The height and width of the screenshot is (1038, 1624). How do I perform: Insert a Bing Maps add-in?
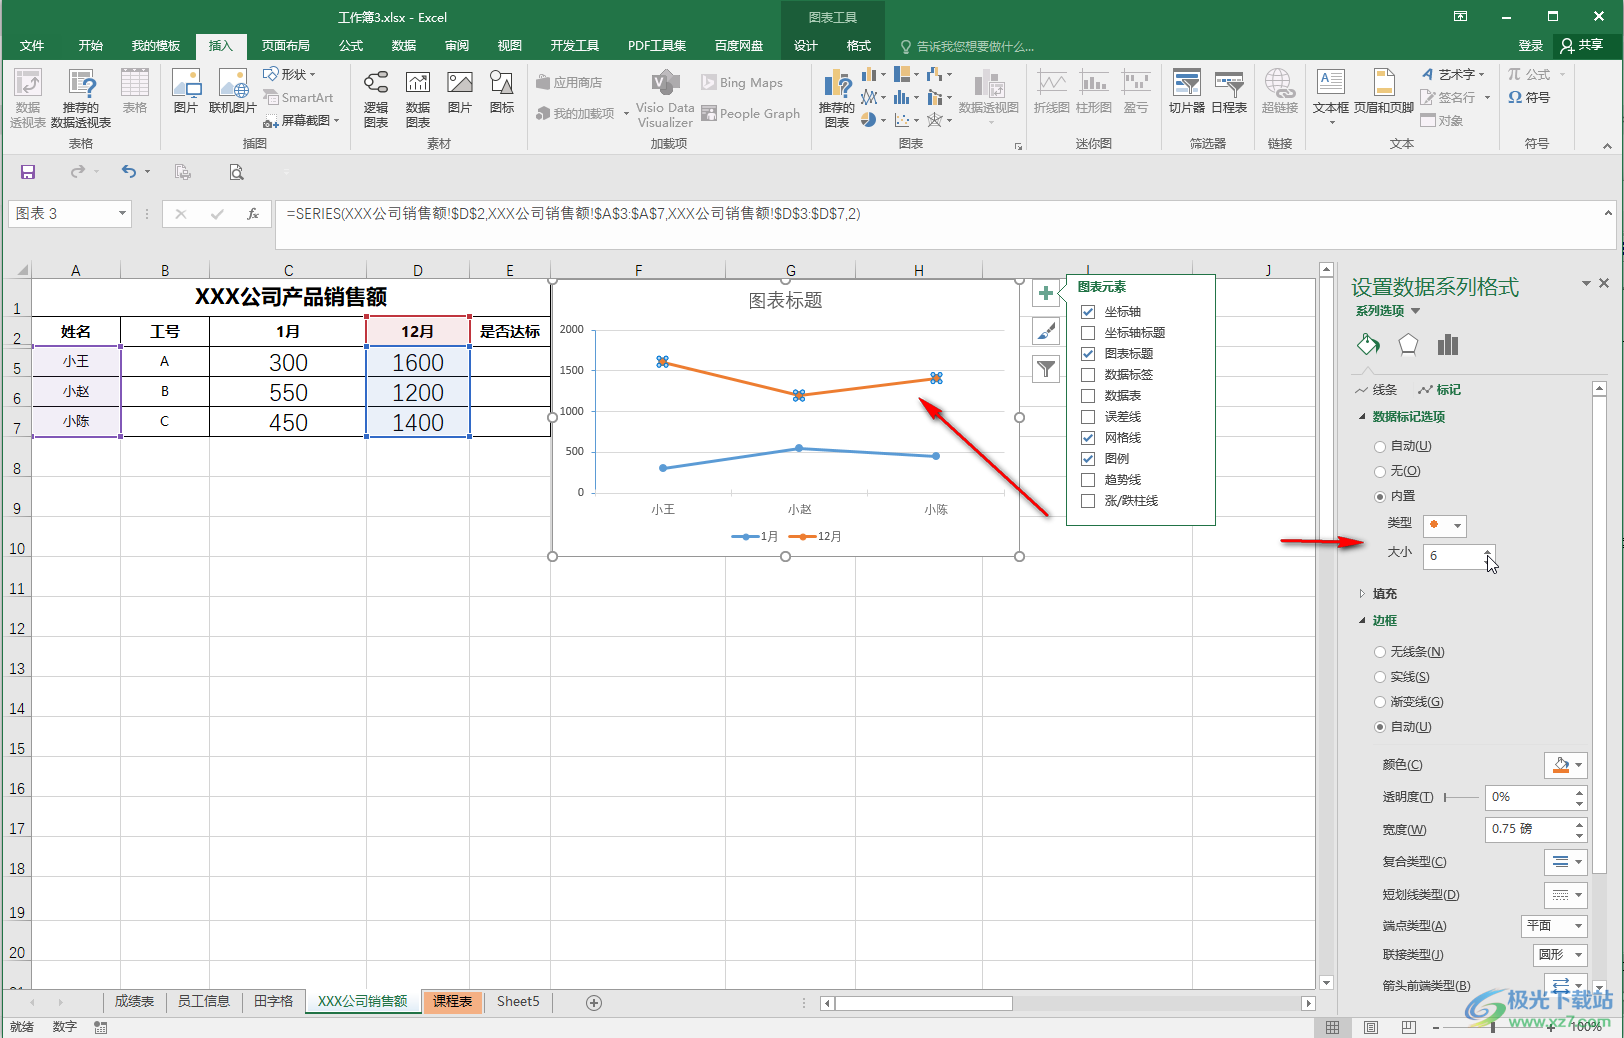742,83
